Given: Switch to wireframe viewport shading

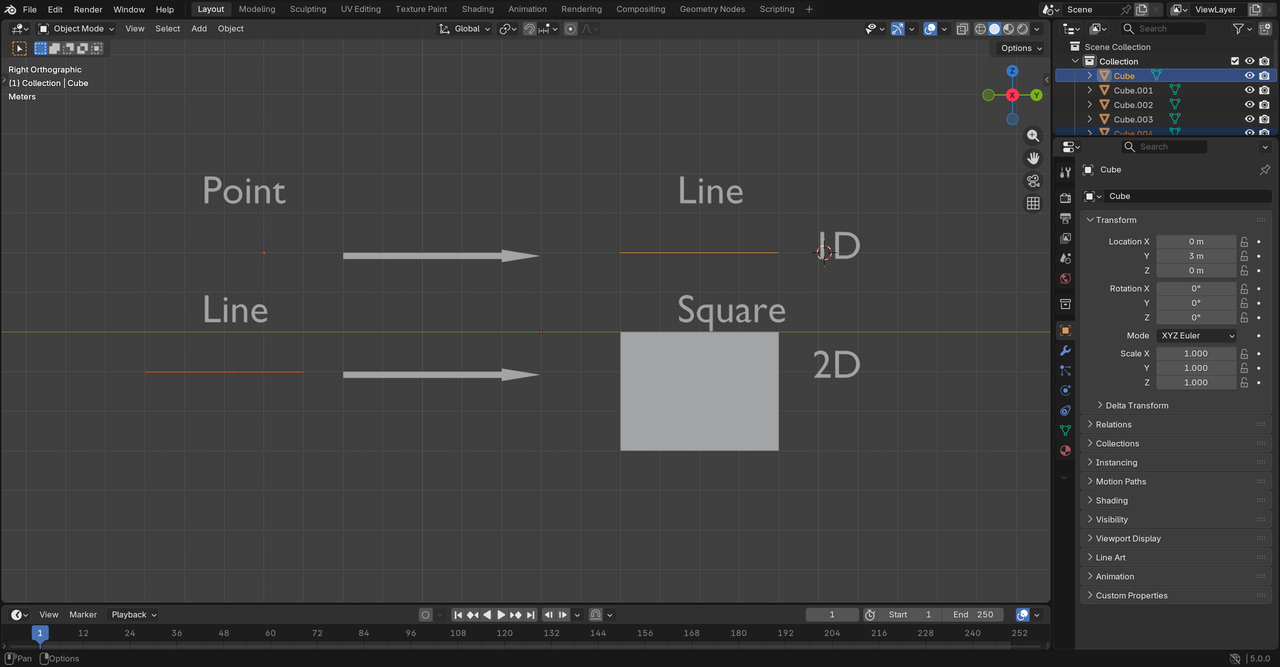Looking at the screenshot, I should [980, 29].
